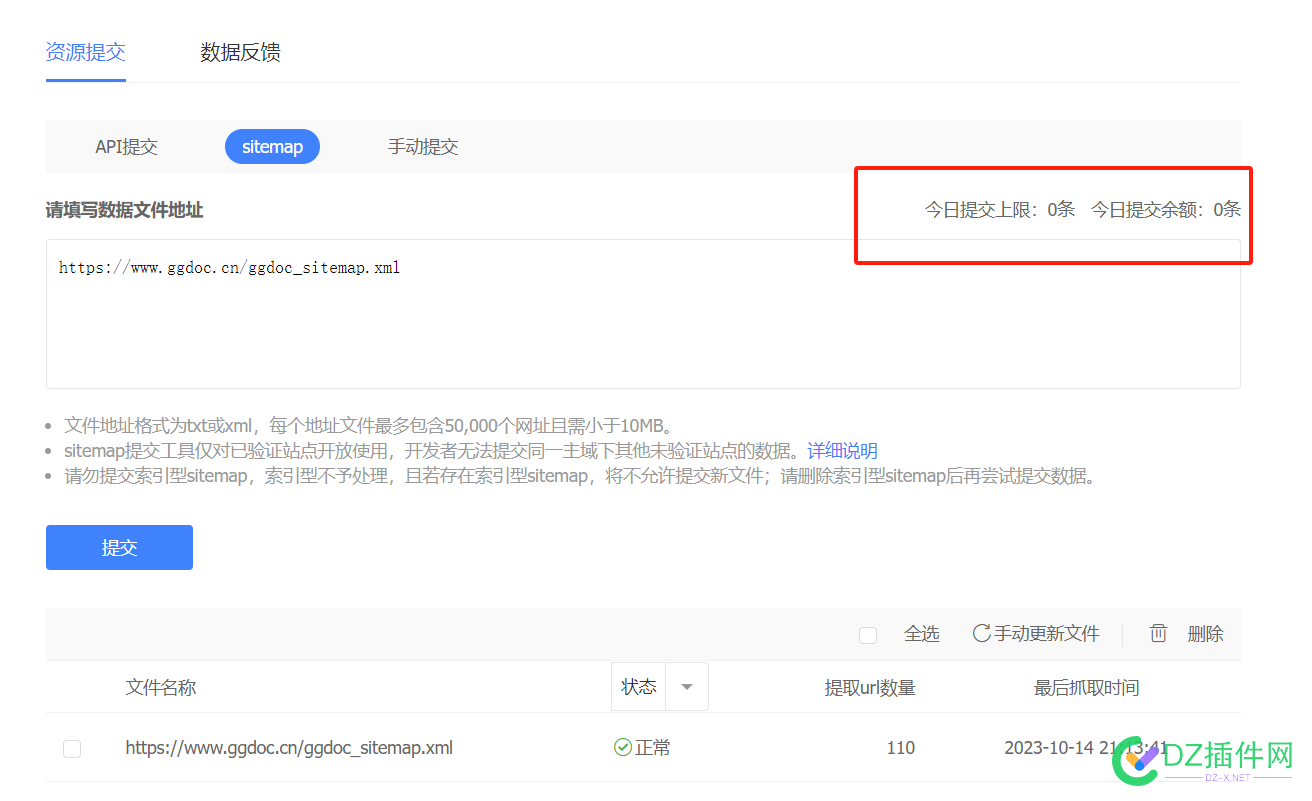
Task: Switch to the 资源提交 tab
Action: tap(86, 52)
